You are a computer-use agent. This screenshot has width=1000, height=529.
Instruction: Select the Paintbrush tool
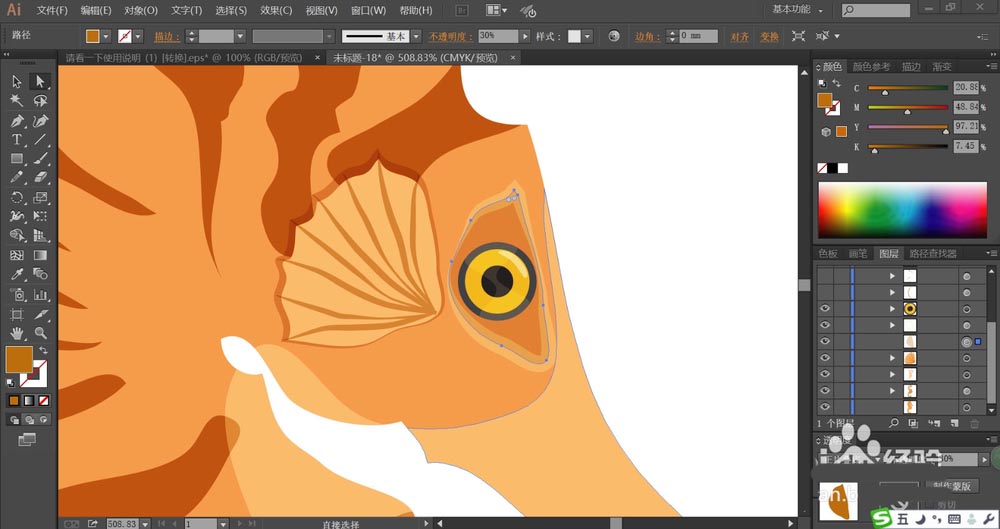[40, 159]
